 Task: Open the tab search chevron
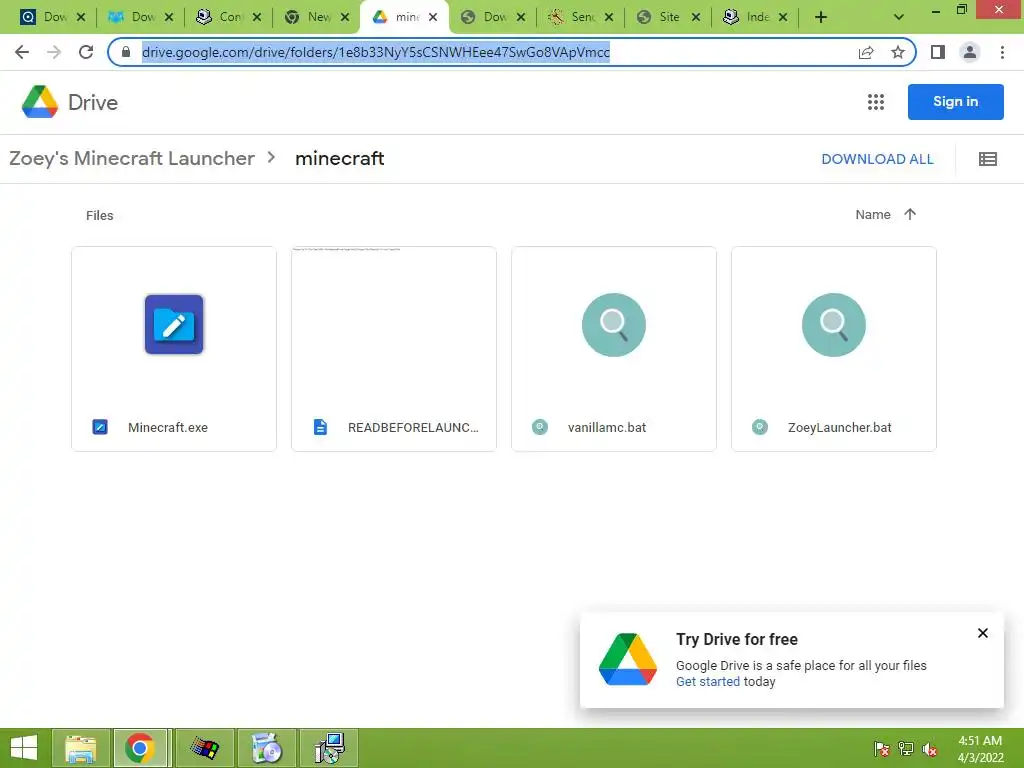pyautogui.click(x=899, y=17)
